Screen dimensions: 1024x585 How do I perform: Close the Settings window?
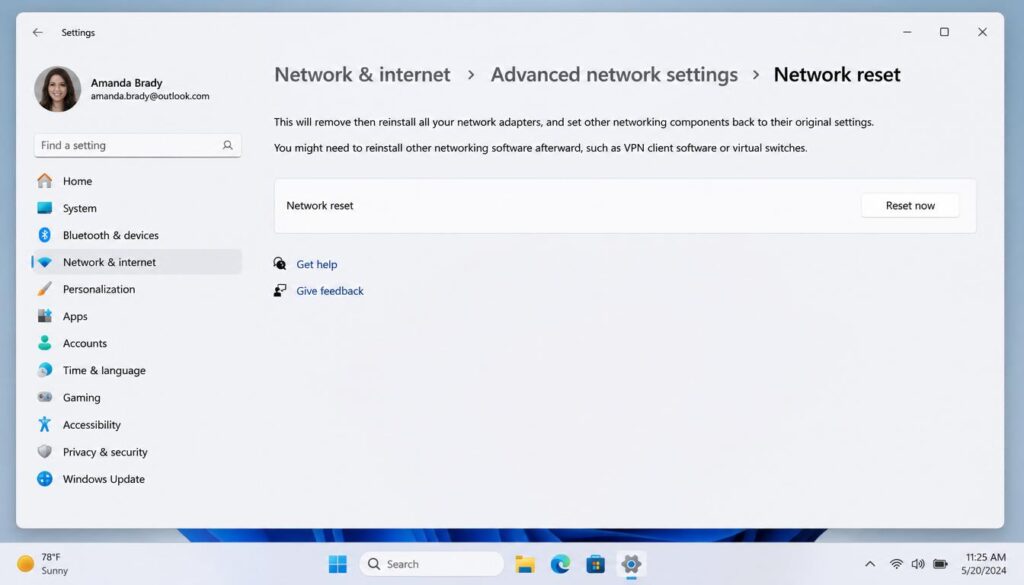[982, 32]
